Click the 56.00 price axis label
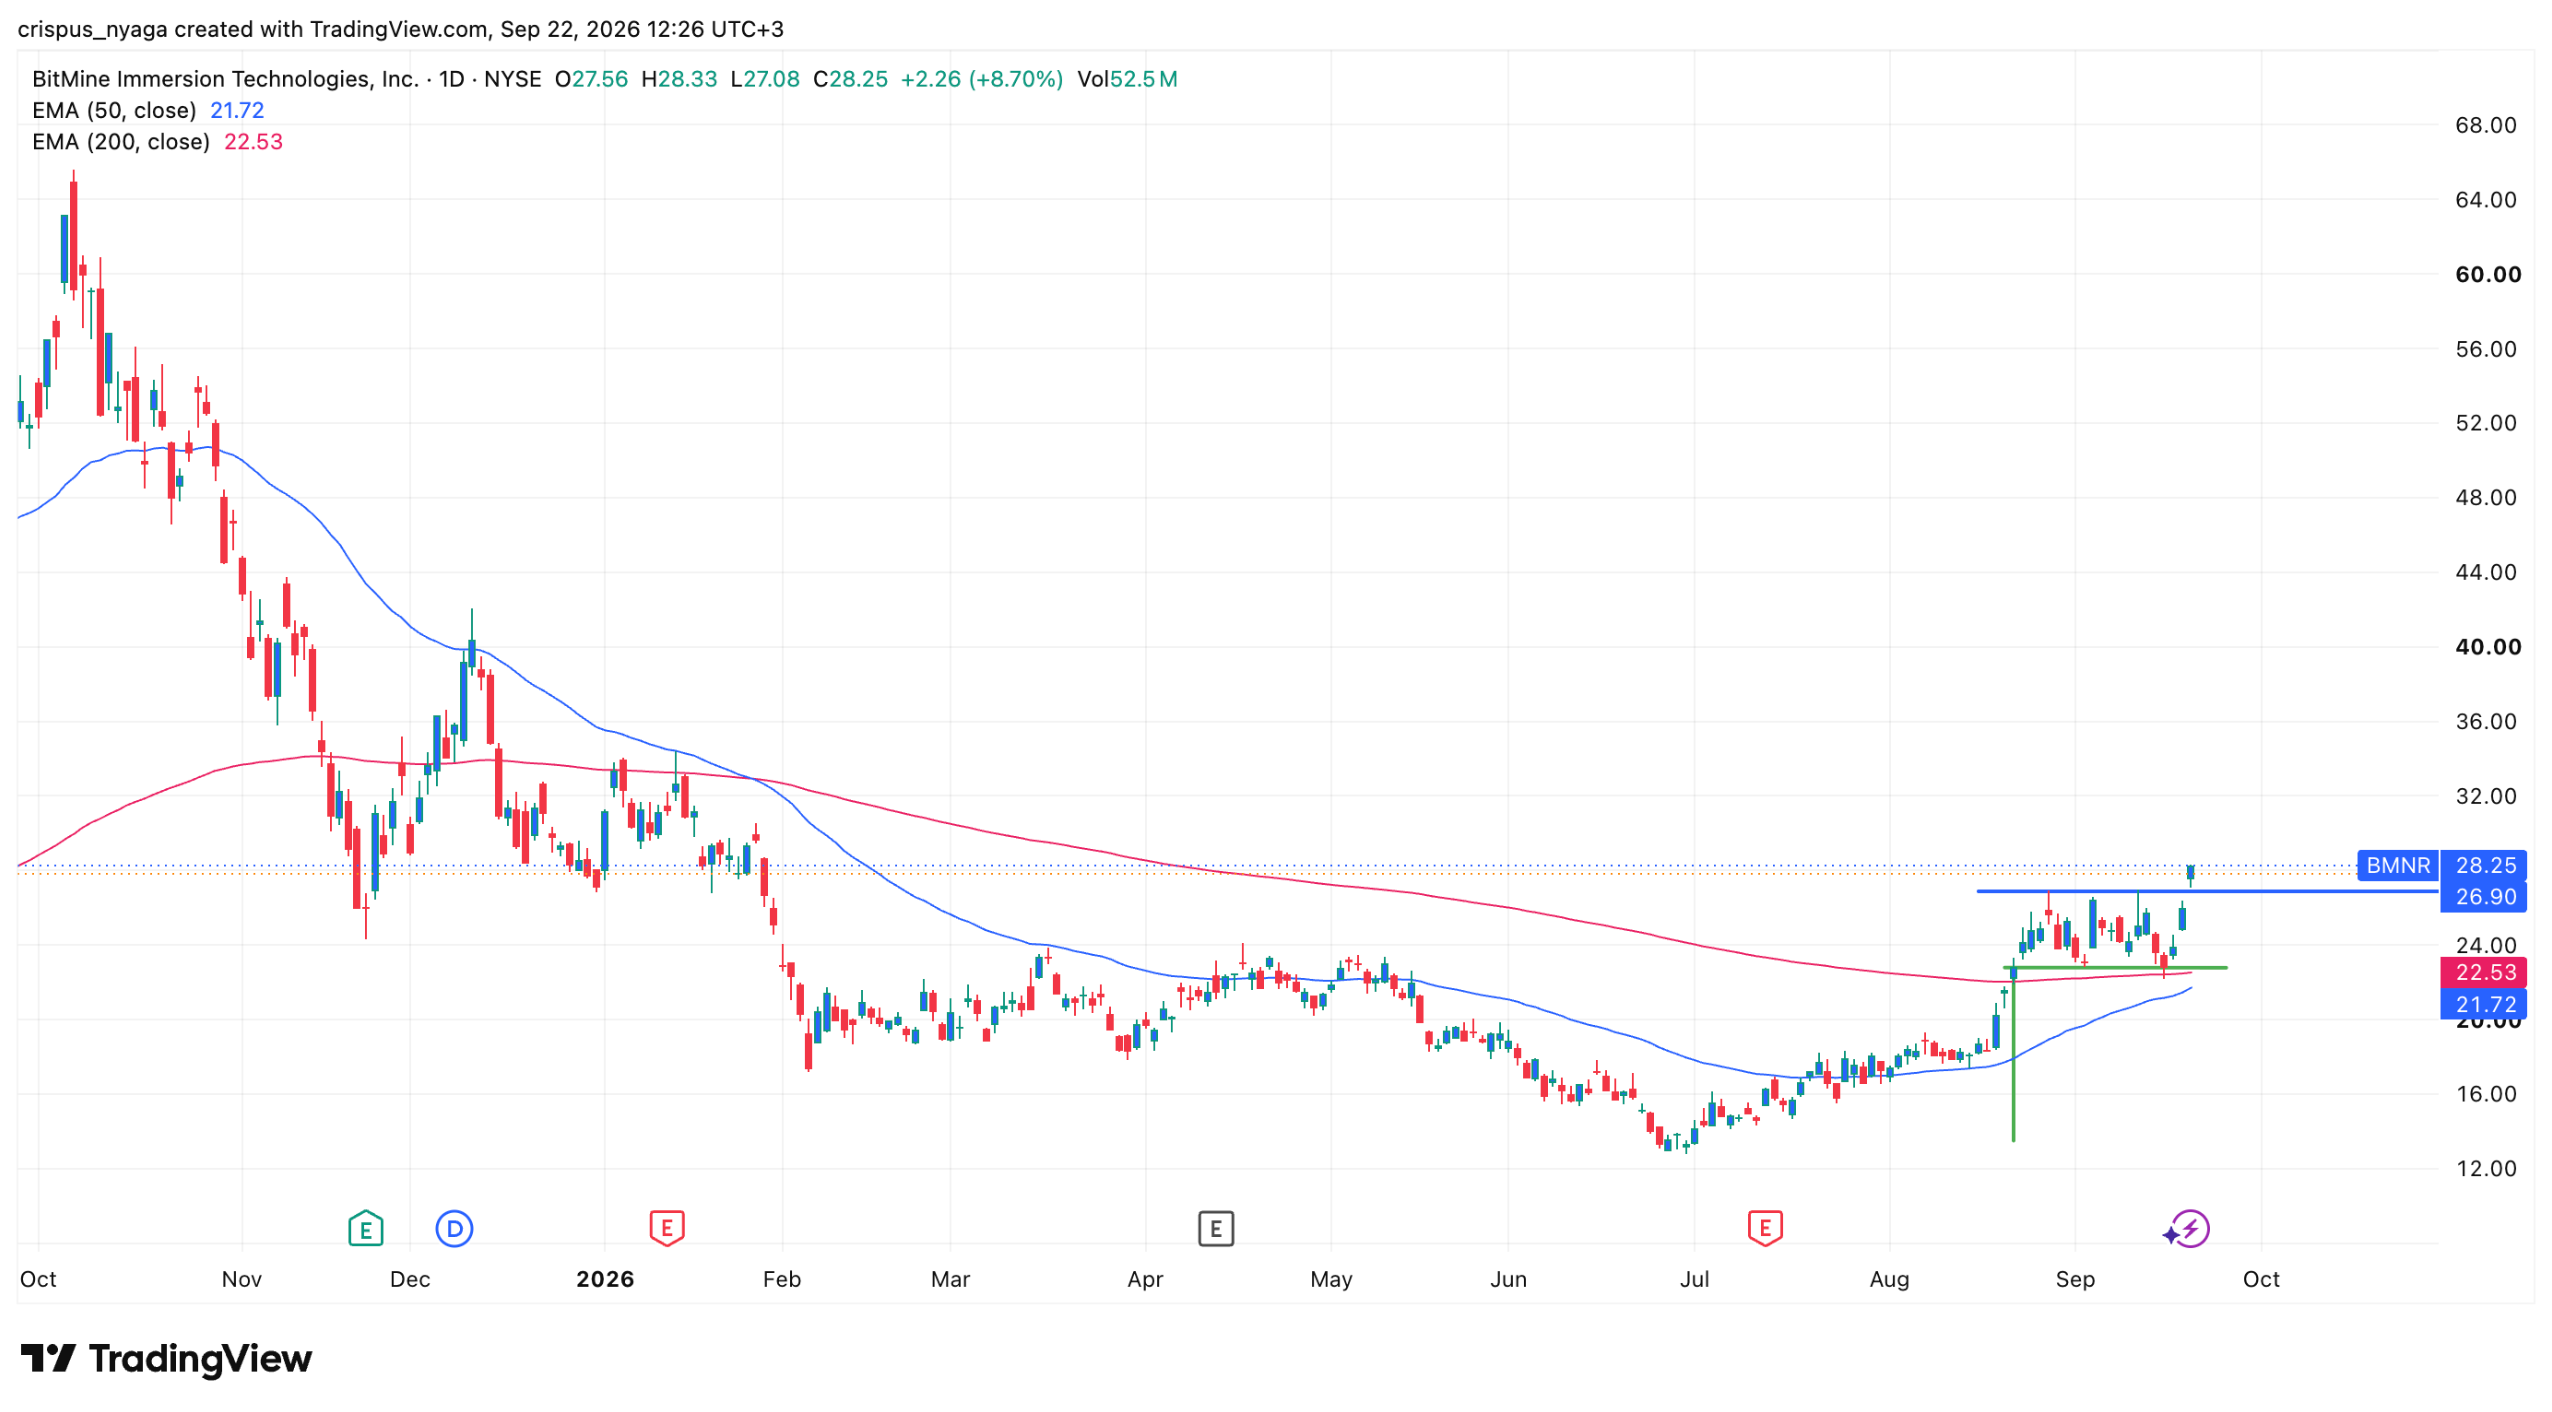The width and height of the screenshot is (2552, 1412). [2485, 349]
